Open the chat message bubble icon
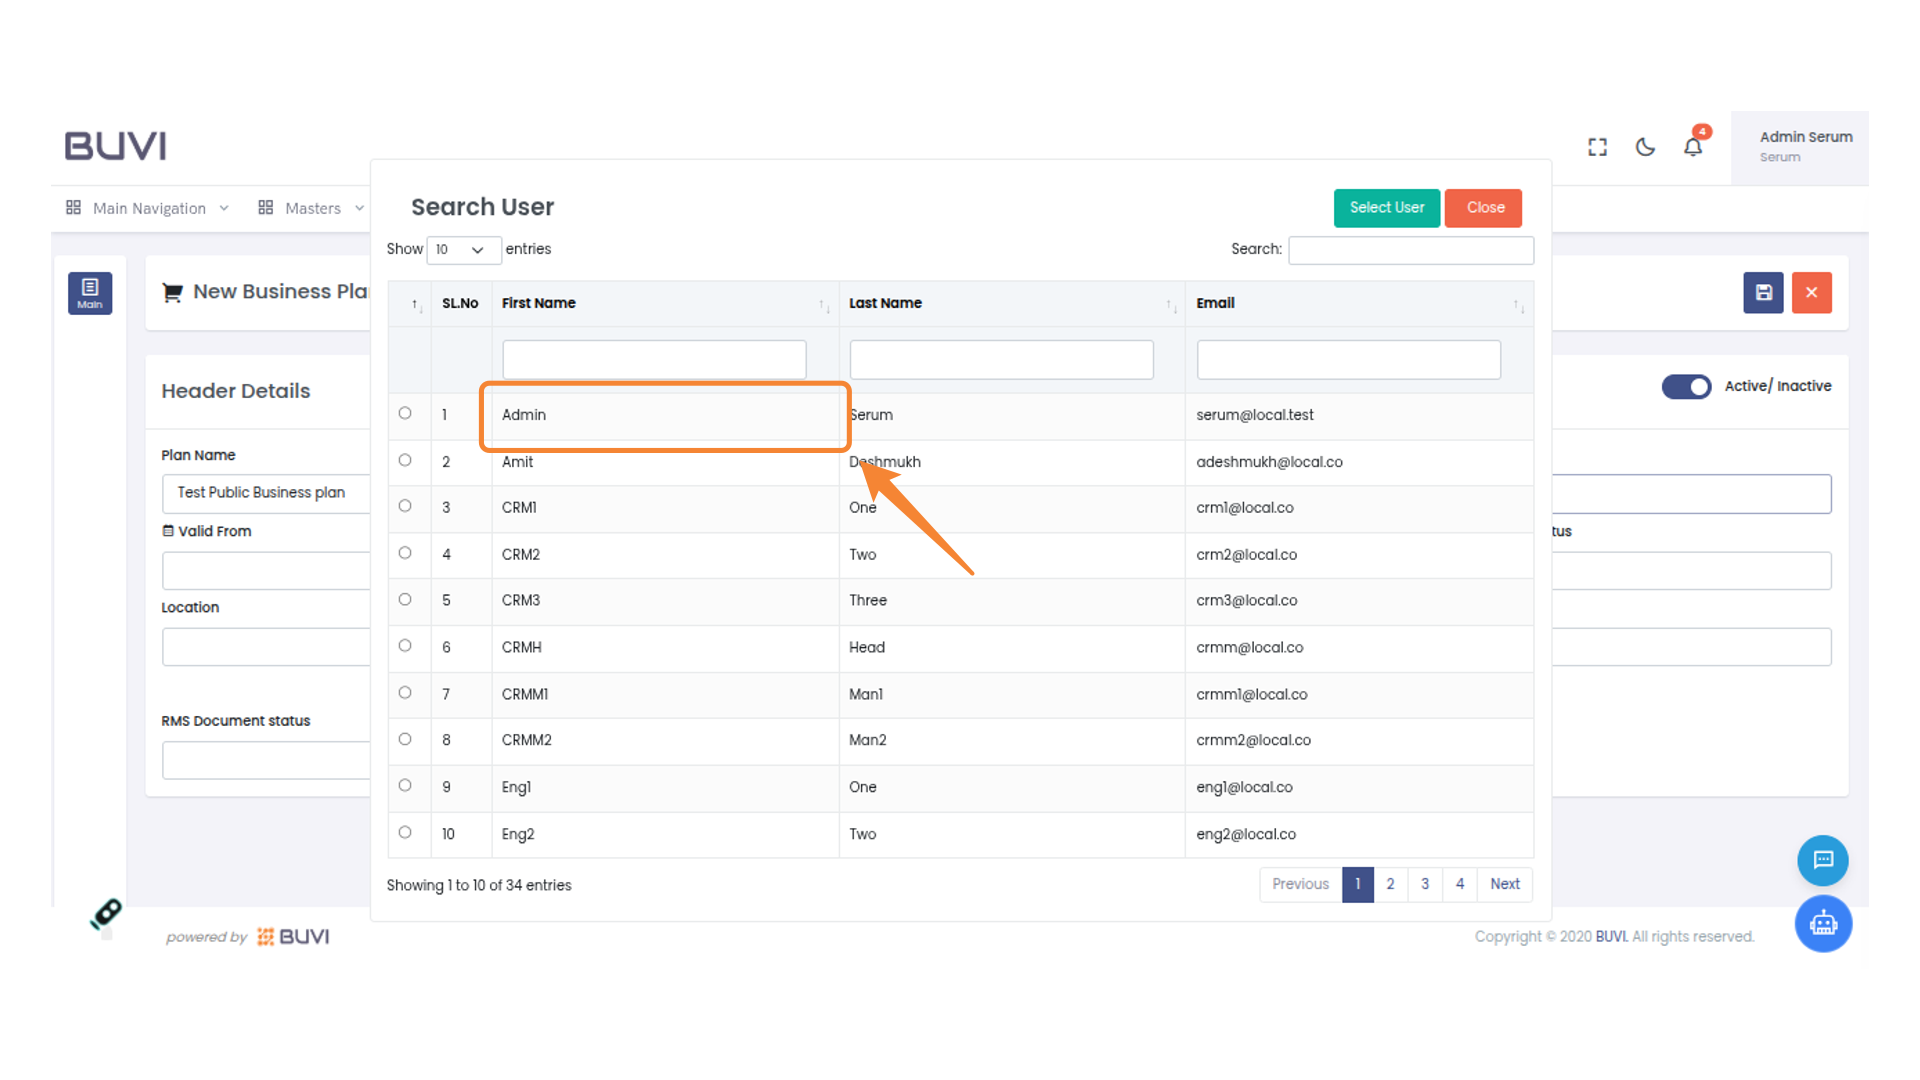This screenshot has height=1080, width=1920. click(x=1822, y=860)
